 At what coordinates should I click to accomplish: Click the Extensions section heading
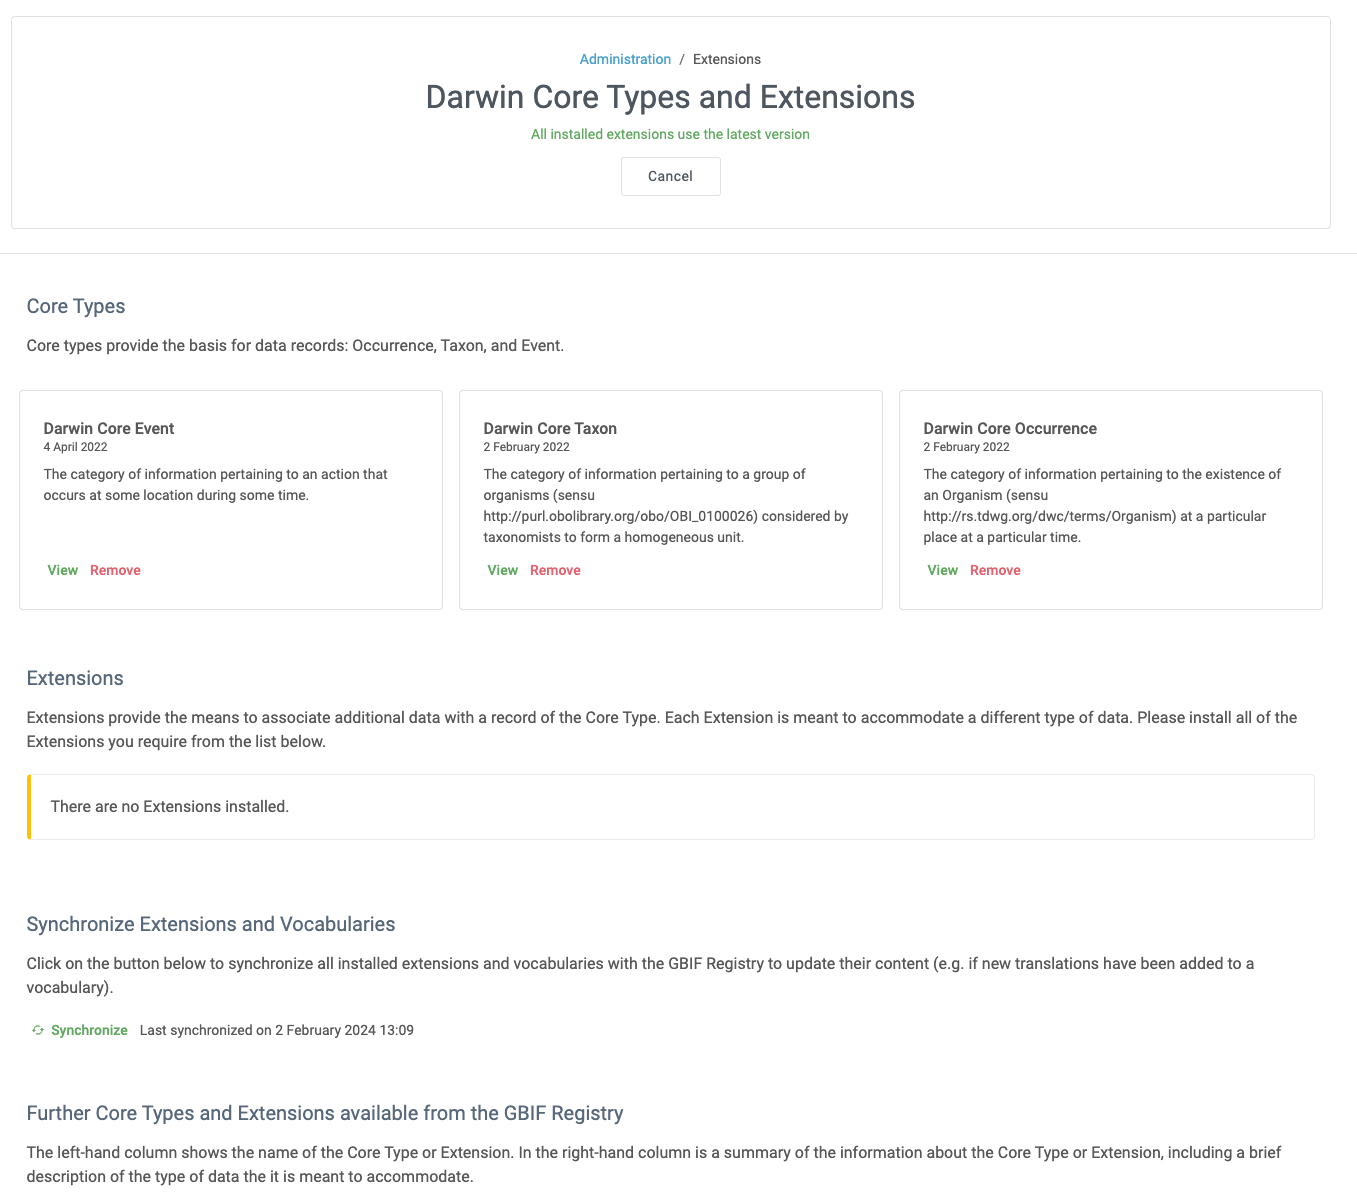(74, 678)
